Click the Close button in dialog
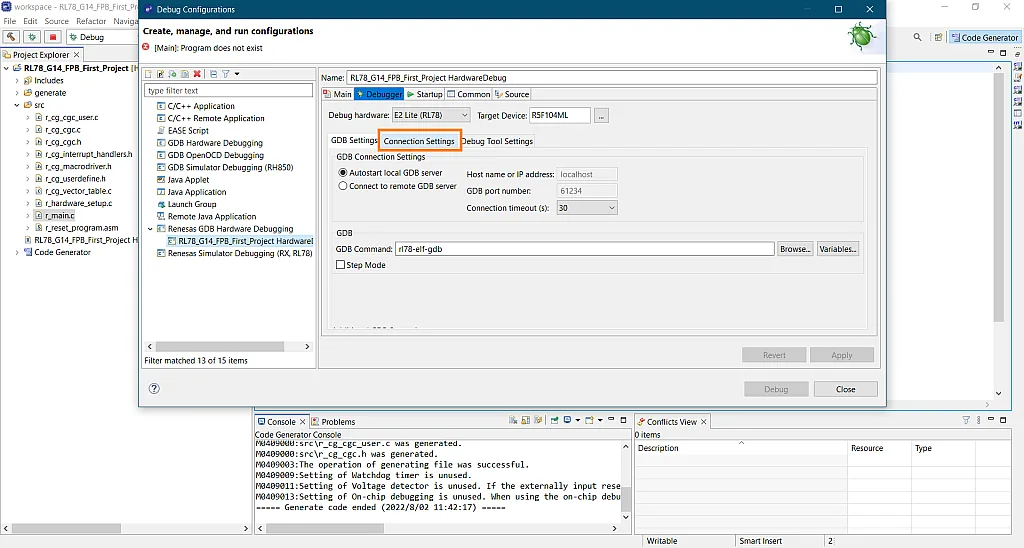 point(845,389)
